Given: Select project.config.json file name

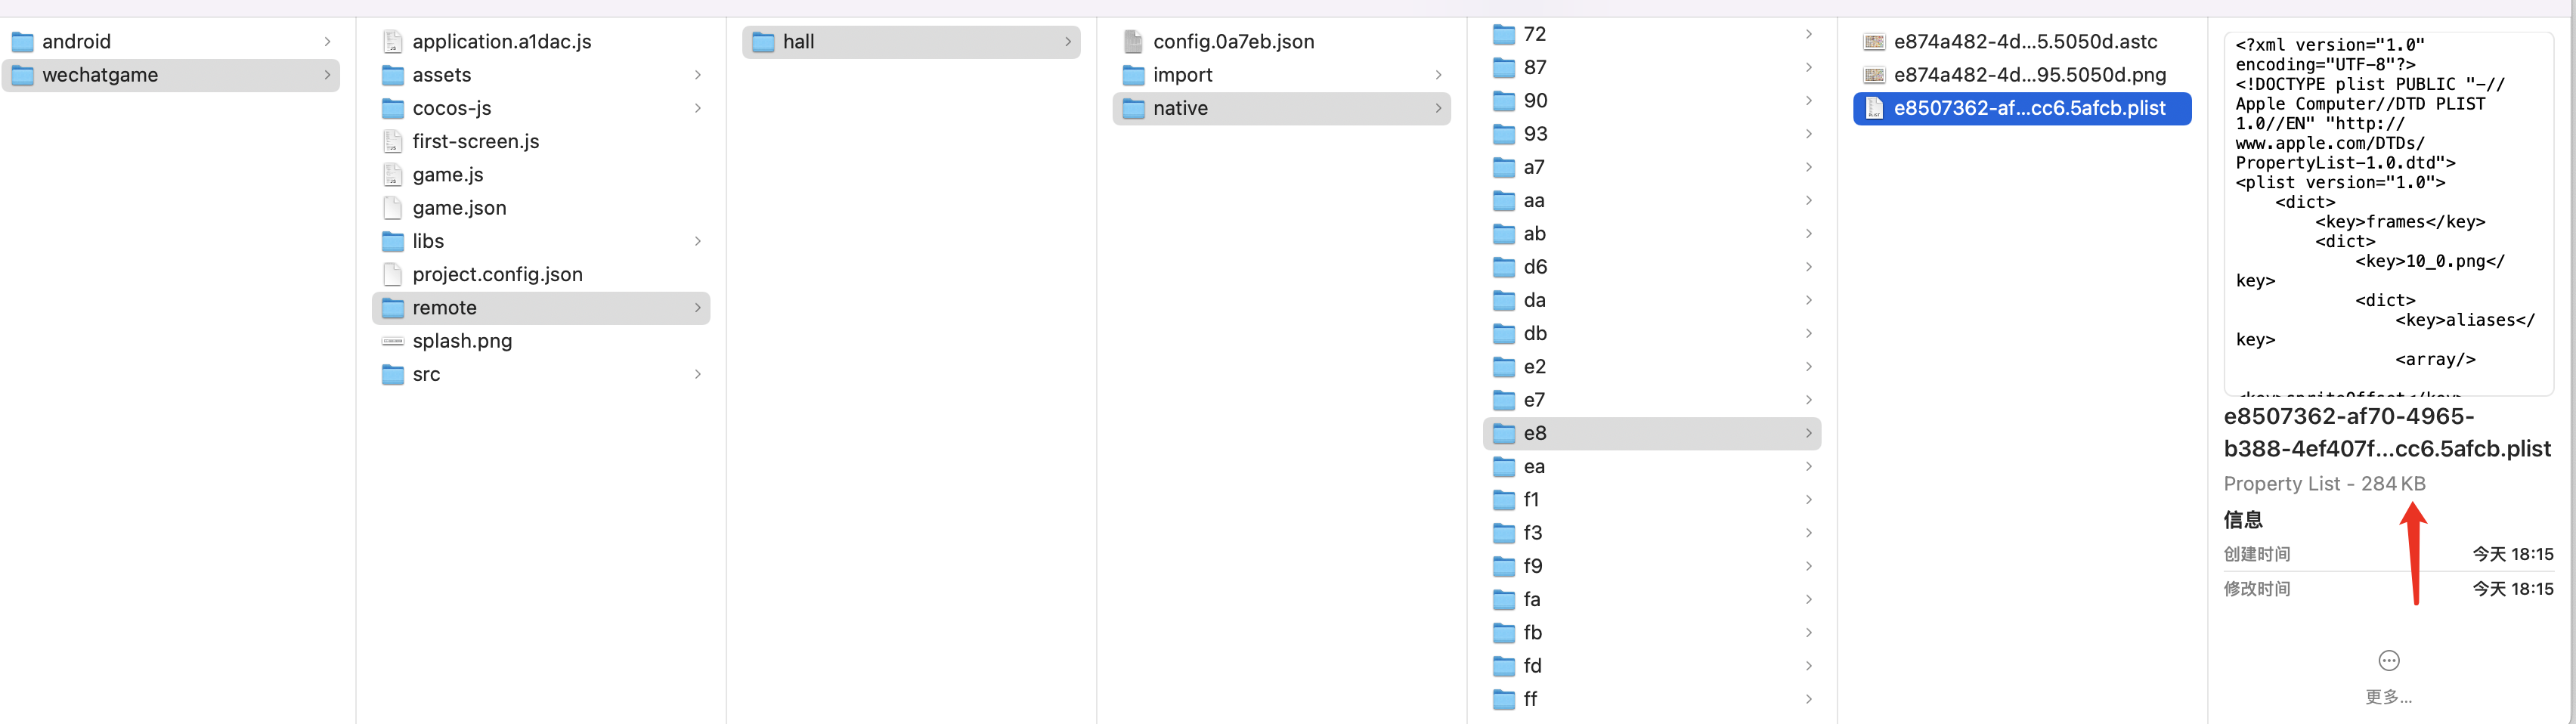Looking at the screenshot, I should click(497, 274).
